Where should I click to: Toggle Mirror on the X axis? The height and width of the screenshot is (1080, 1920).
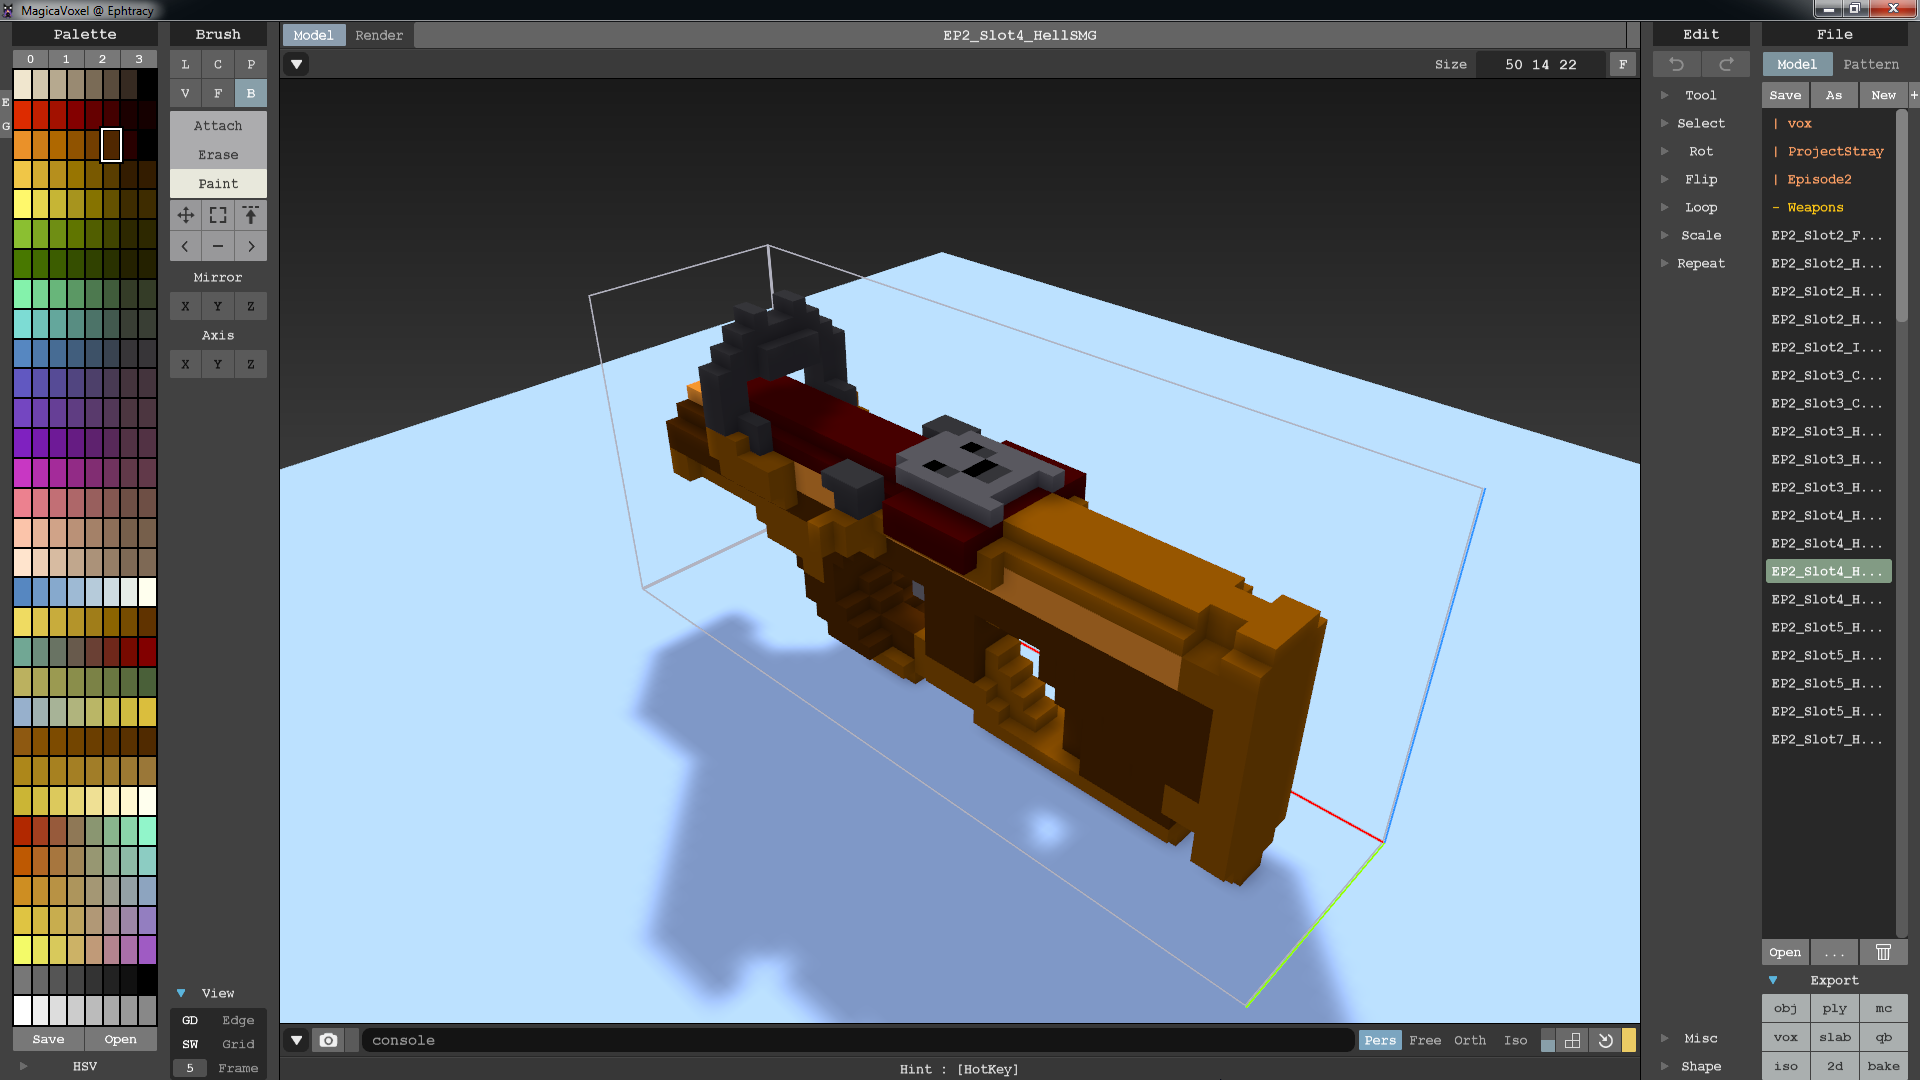185,305
